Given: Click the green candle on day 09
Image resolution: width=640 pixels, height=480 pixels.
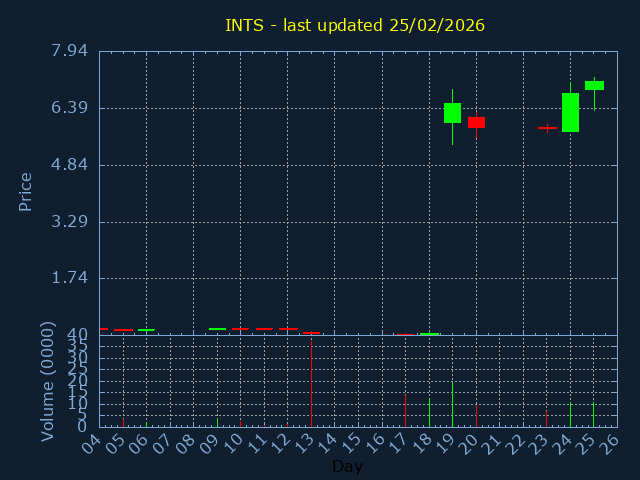Looking at the screenshot, I should 217,328.
